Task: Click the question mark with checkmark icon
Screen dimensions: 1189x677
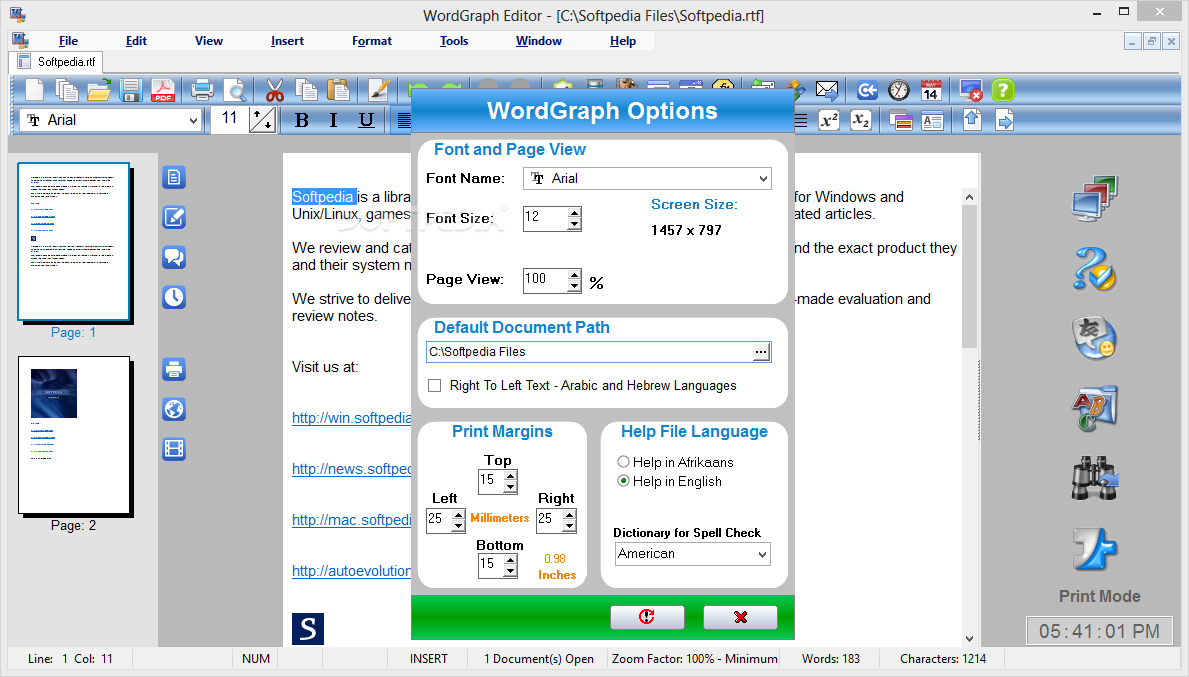Action: [1095, 268]
